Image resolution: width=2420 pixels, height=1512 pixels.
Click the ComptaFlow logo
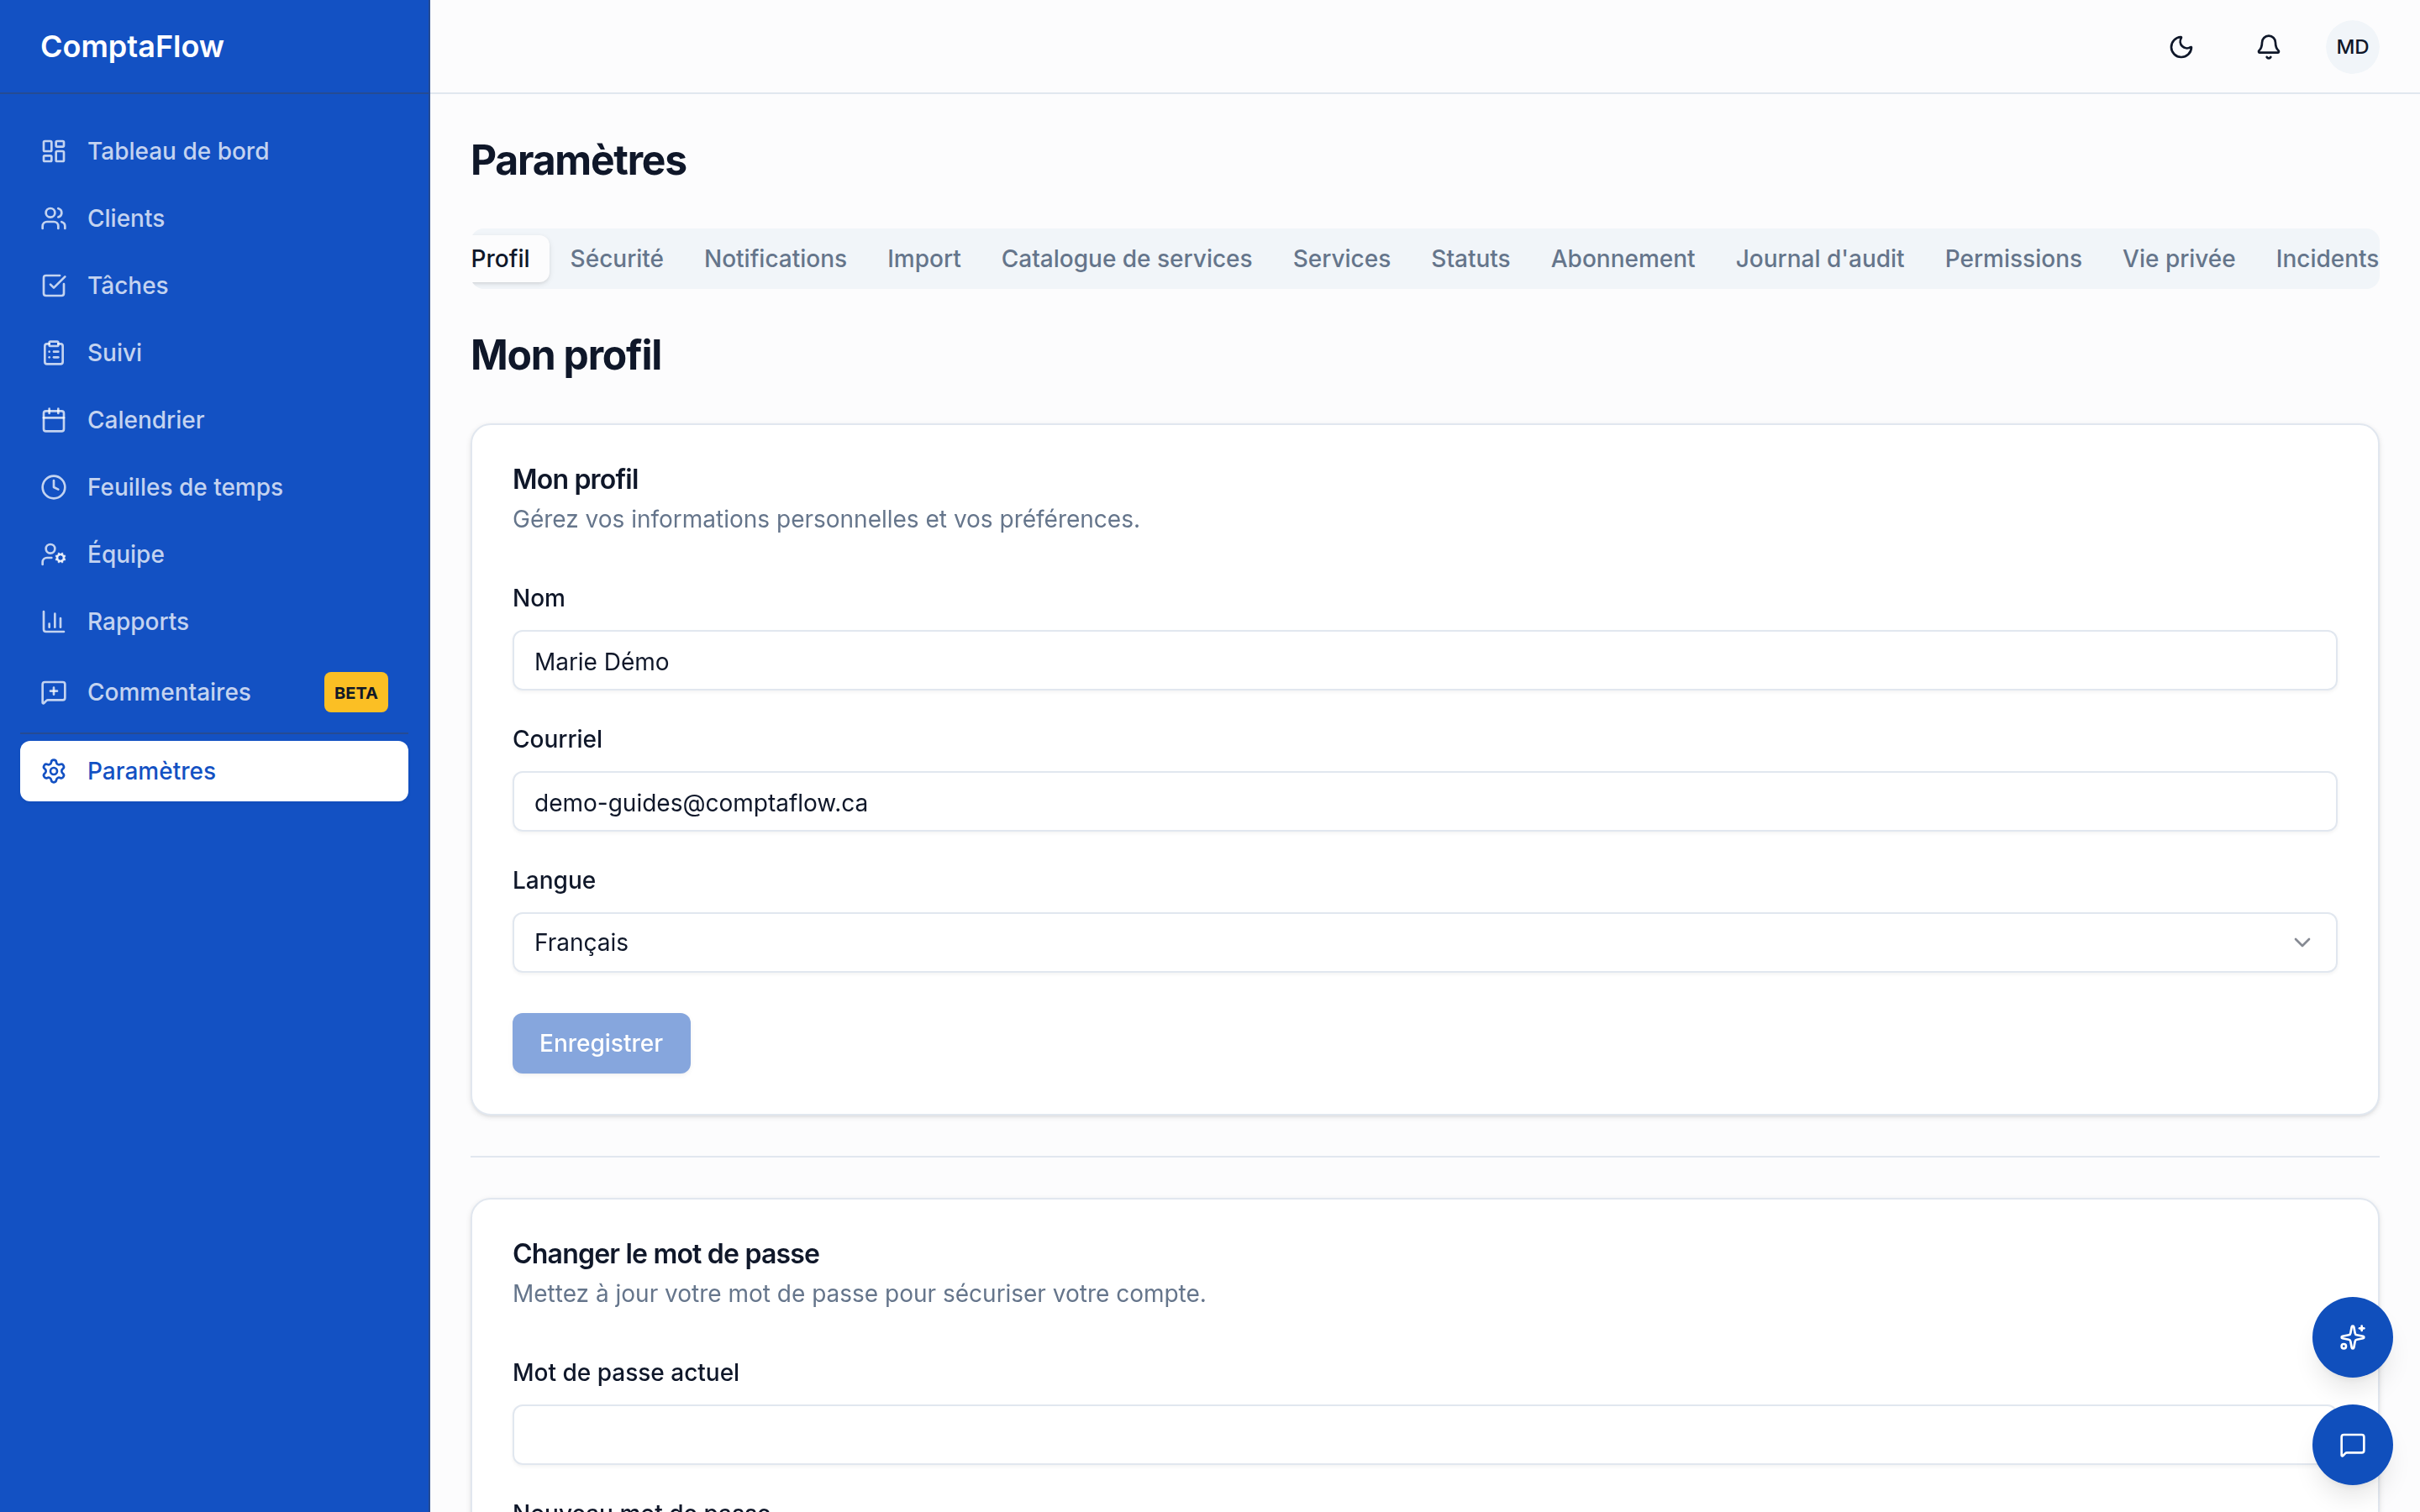(x=132, y=46)
